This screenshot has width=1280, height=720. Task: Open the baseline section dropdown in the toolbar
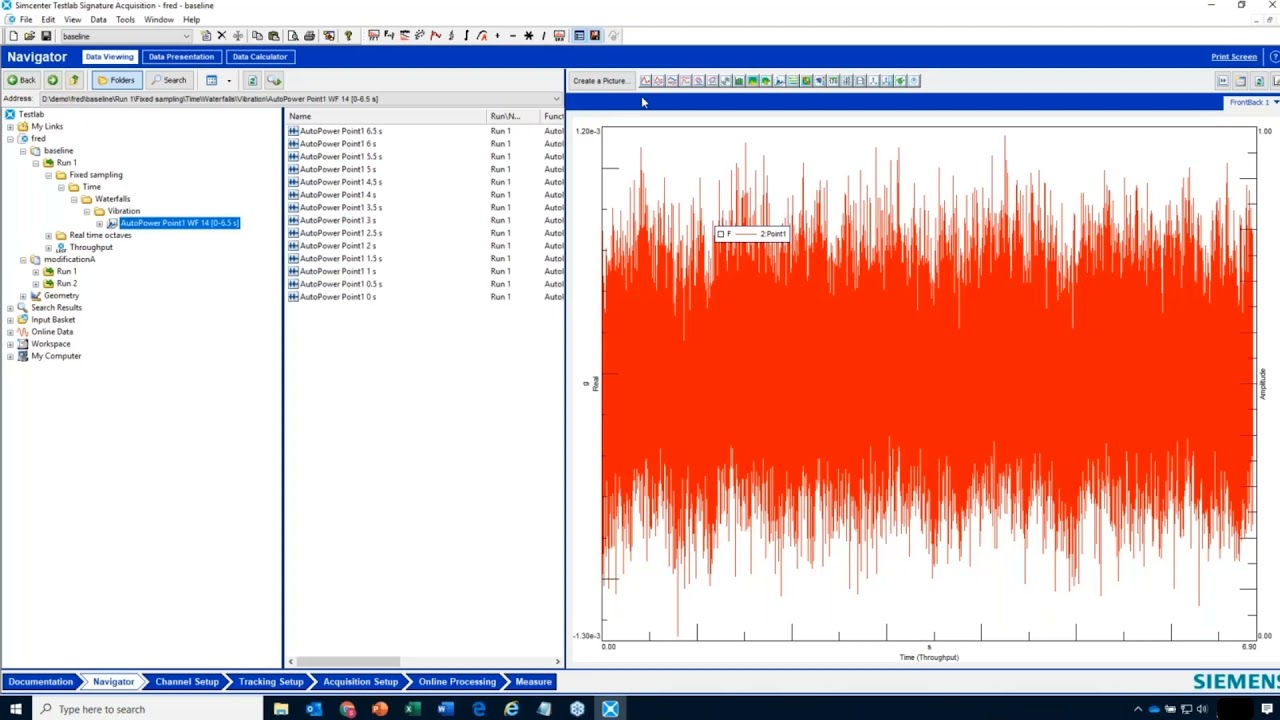(x=186, y=36)
